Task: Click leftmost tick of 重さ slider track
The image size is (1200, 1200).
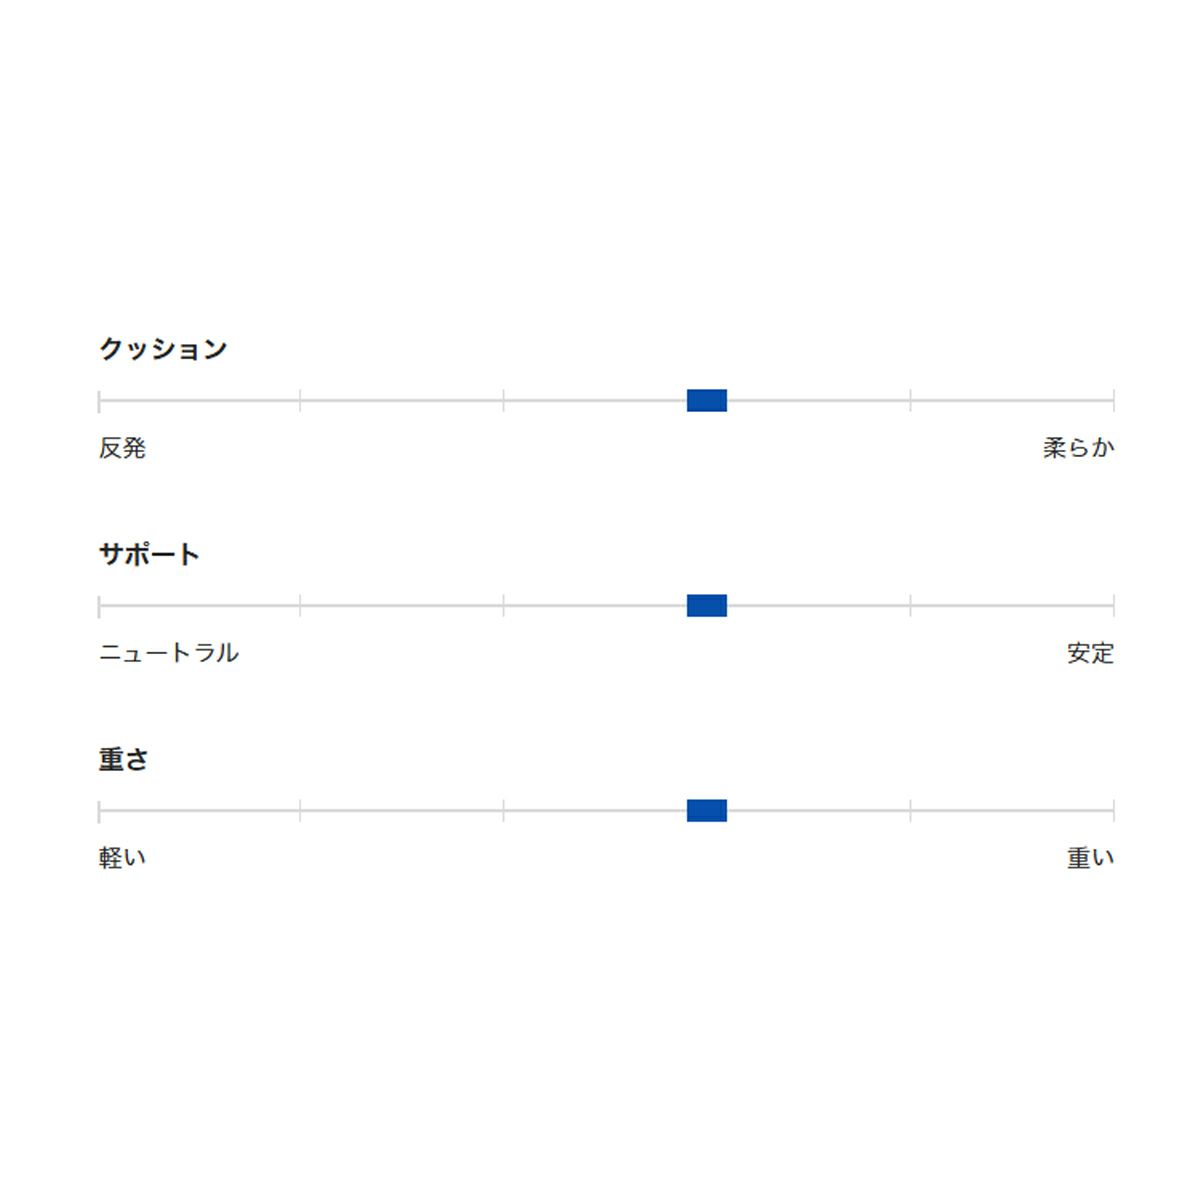Action: click(x=99, y=811)
